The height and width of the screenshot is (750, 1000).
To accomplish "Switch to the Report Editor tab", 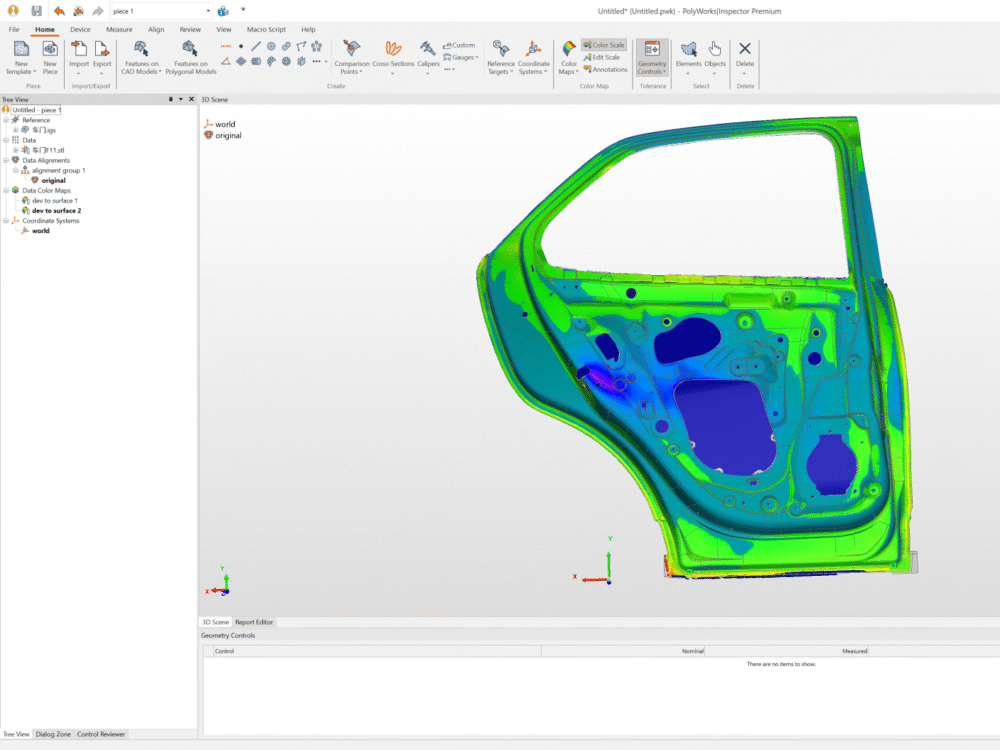I will (254, 622).
